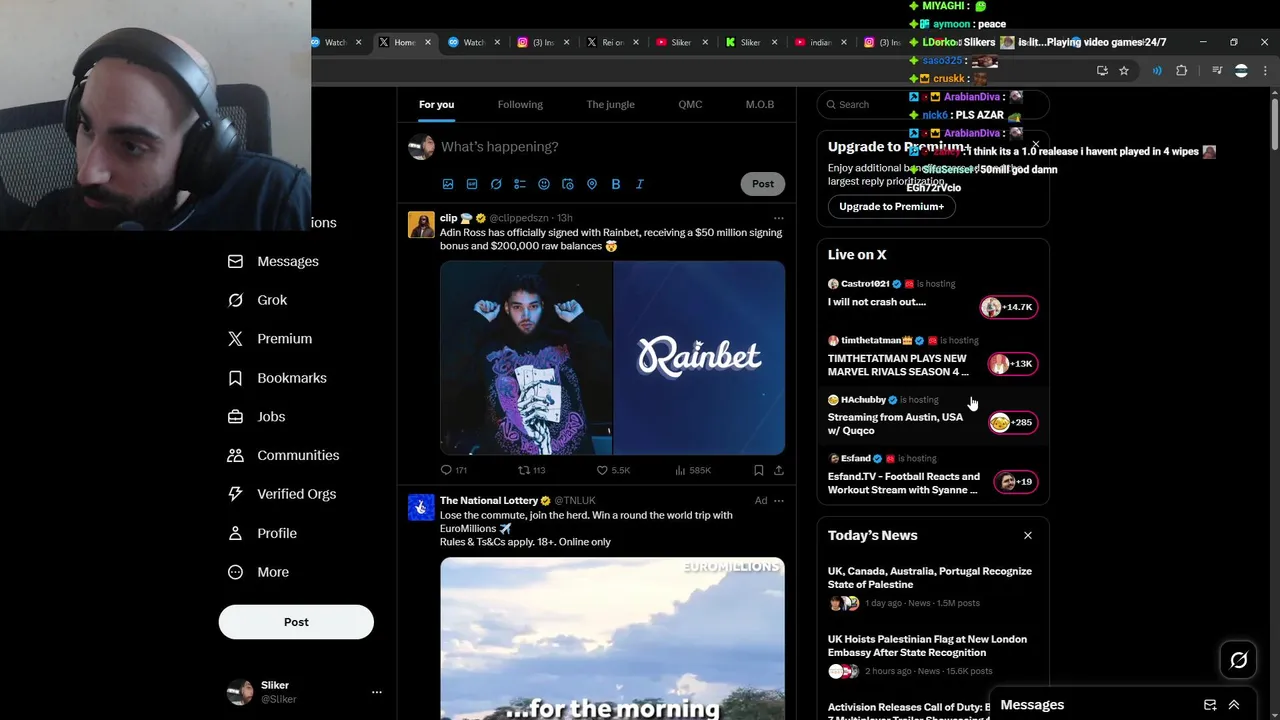The height and width of the screenshot is (720, 1280).
Task: Open Bookmarks in the sidebar
Action: click(277, 378)
